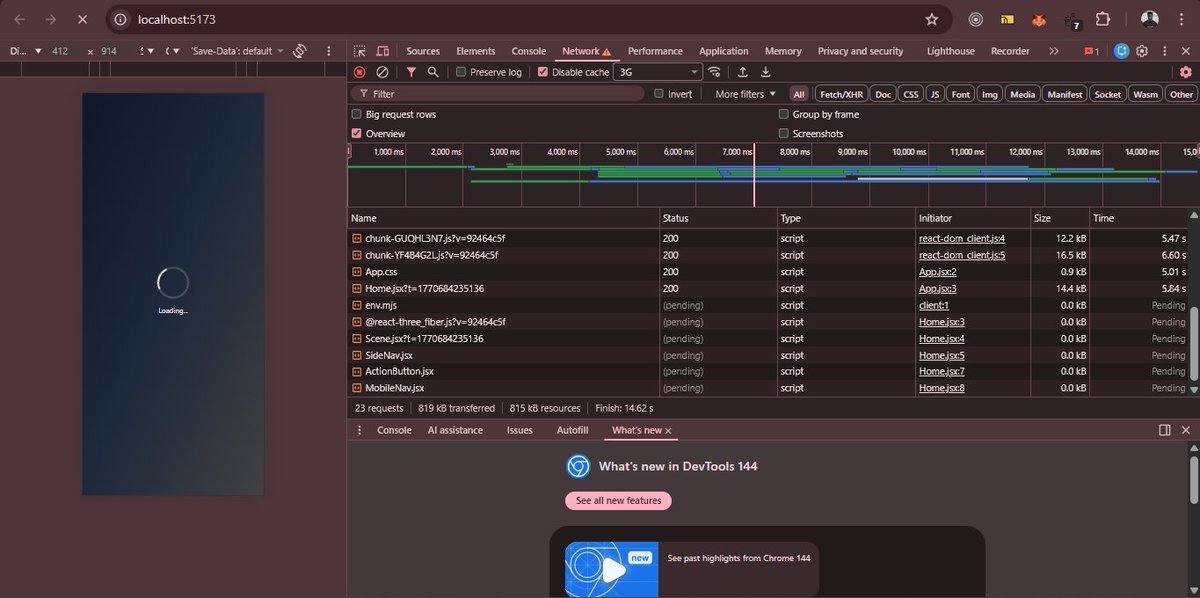Open the Extensions puzzle icon

(1103, 19)
